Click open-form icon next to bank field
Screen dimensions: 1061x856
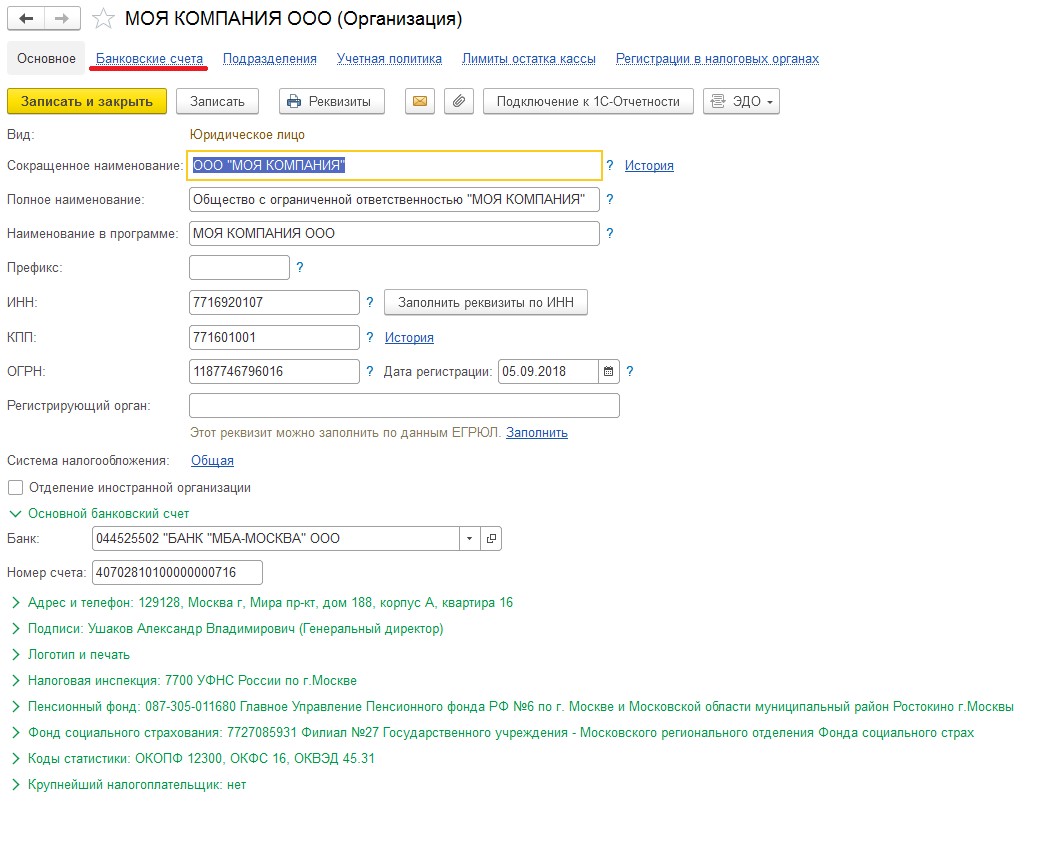click(x=491, y=538)
